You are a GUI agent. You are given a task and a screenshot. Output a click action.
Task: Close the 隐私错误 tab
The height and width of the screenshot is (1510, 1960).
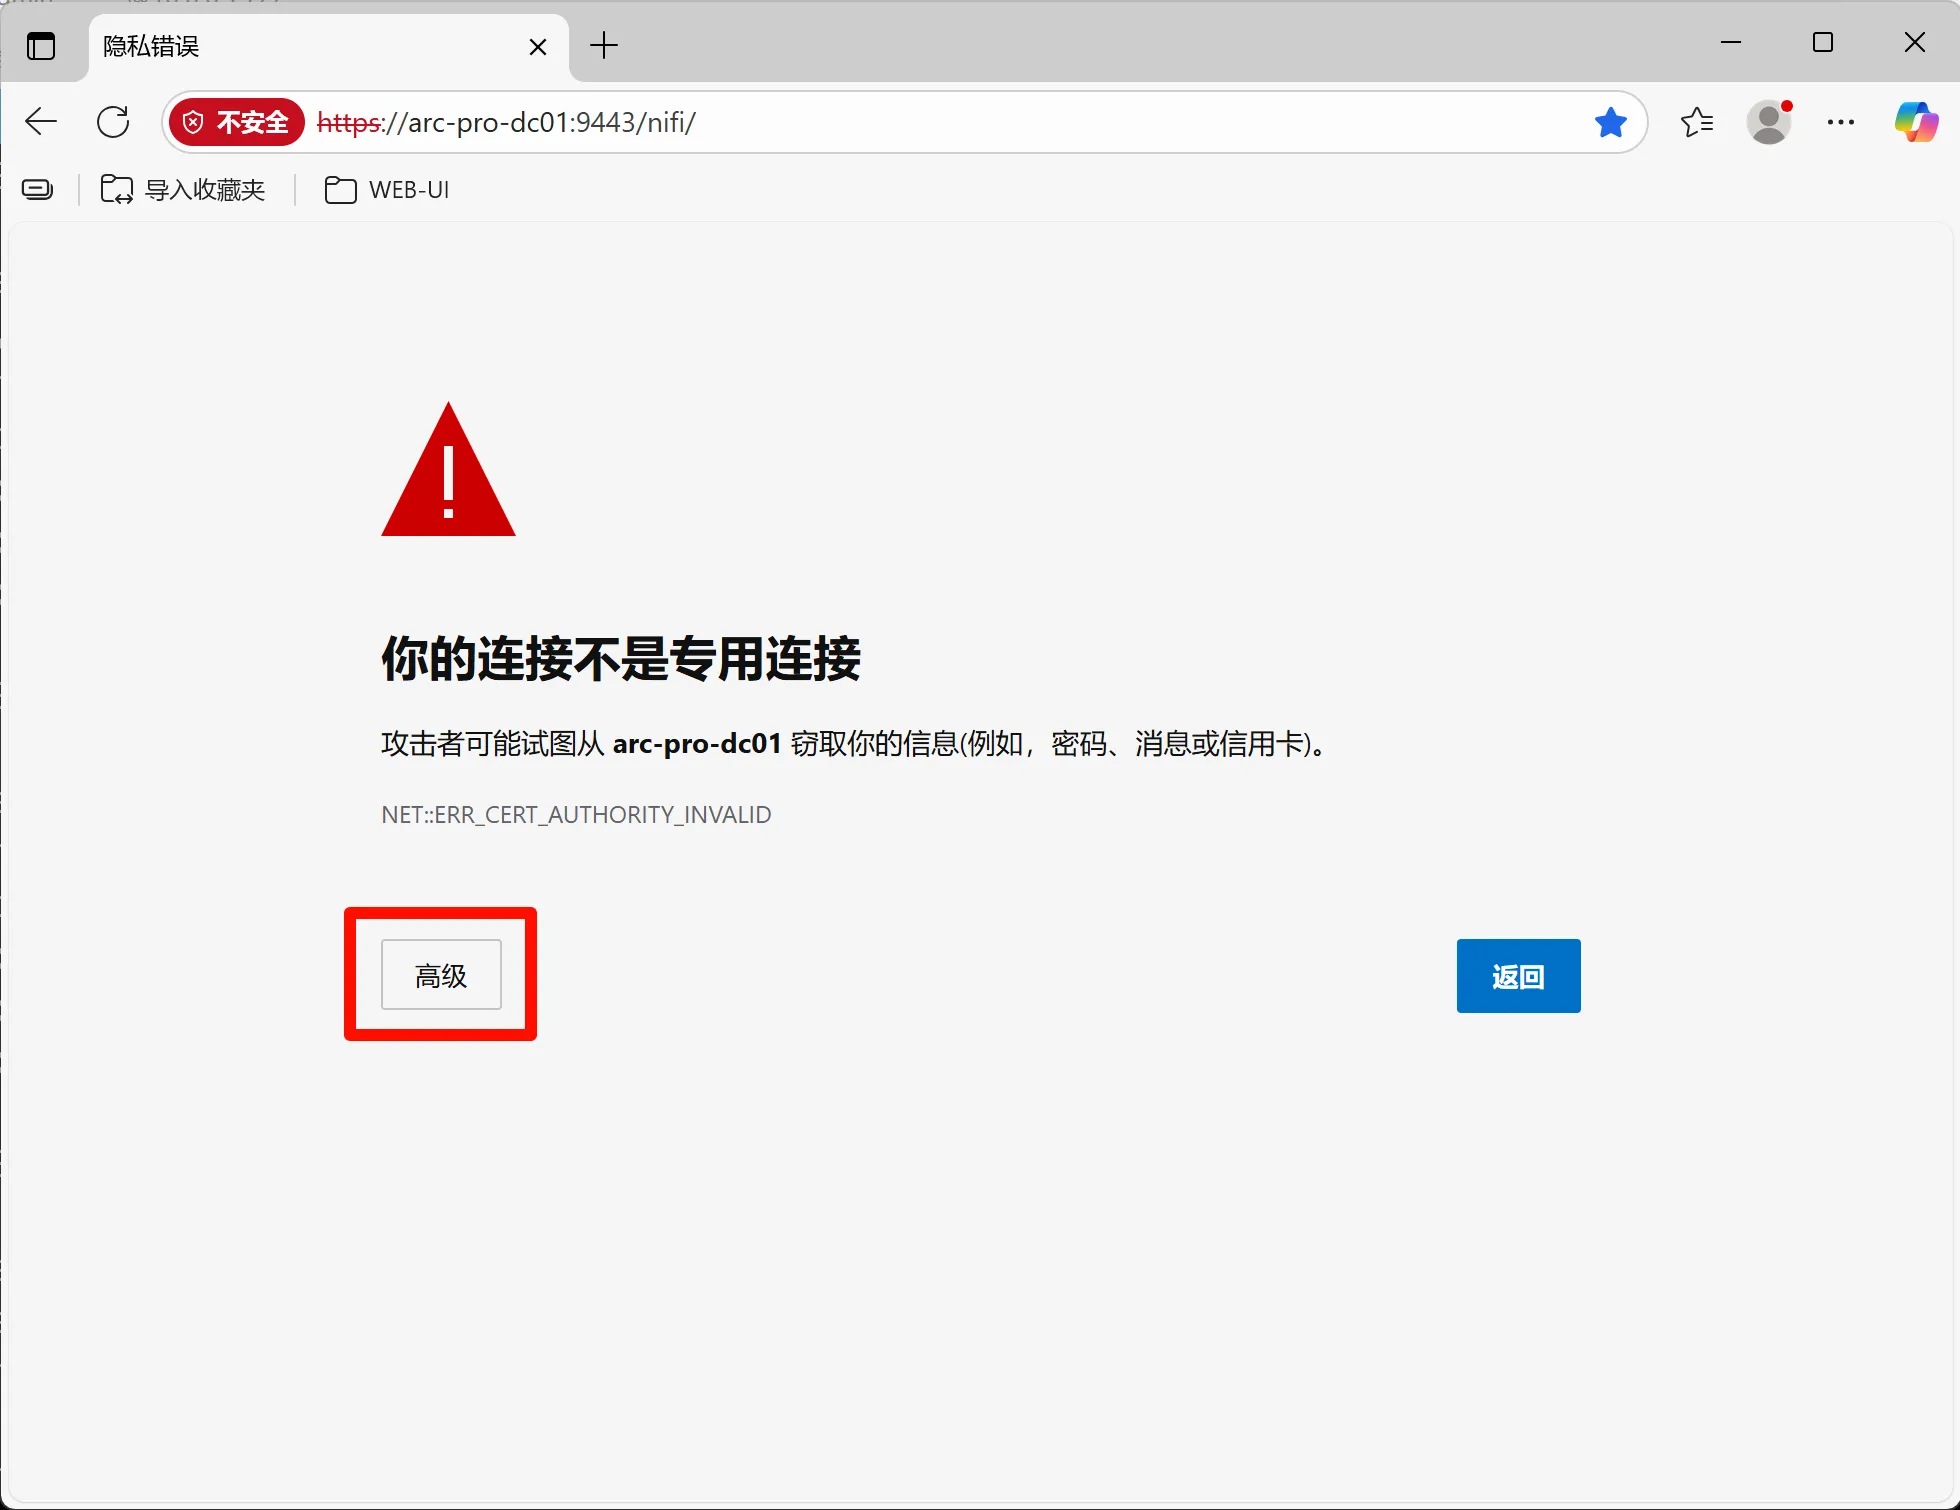[x=537, y=47]
